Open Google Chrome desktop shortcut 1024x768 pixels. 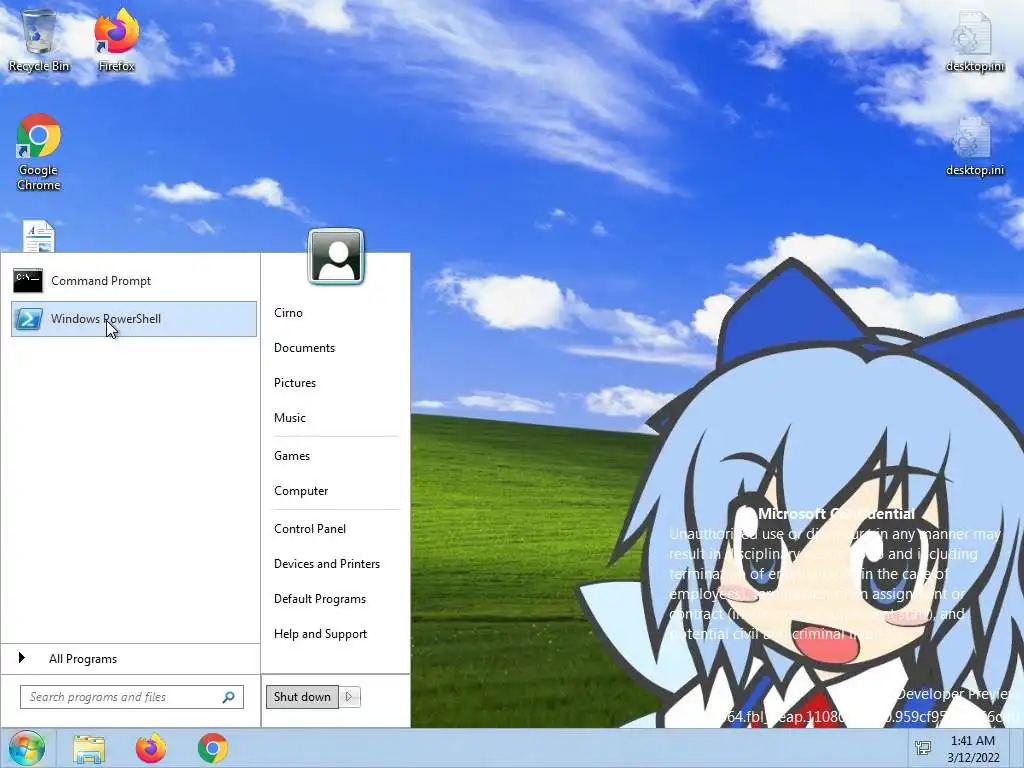pyautogui.click(x=39, y=152)
